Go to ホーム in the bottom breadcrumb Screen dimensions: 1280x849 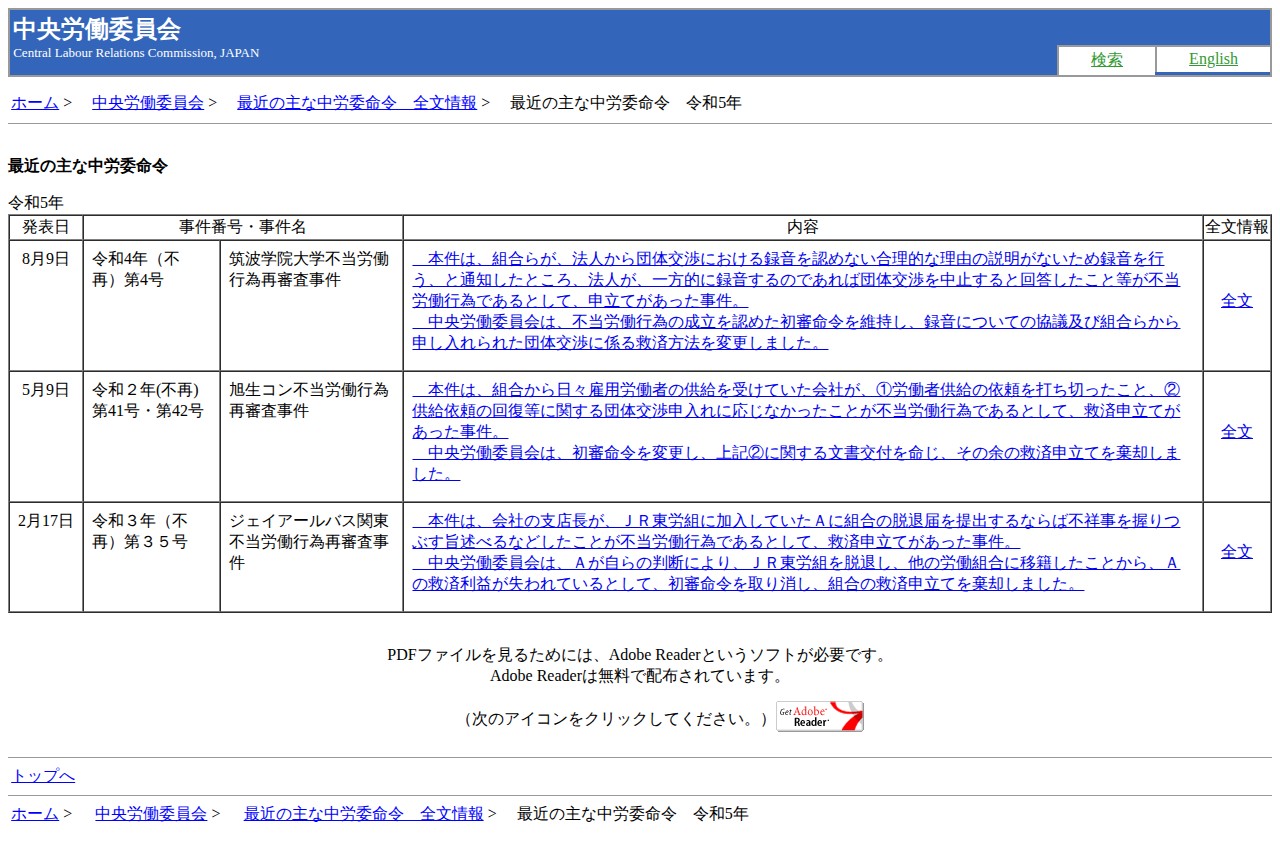(x=35, y=814)
